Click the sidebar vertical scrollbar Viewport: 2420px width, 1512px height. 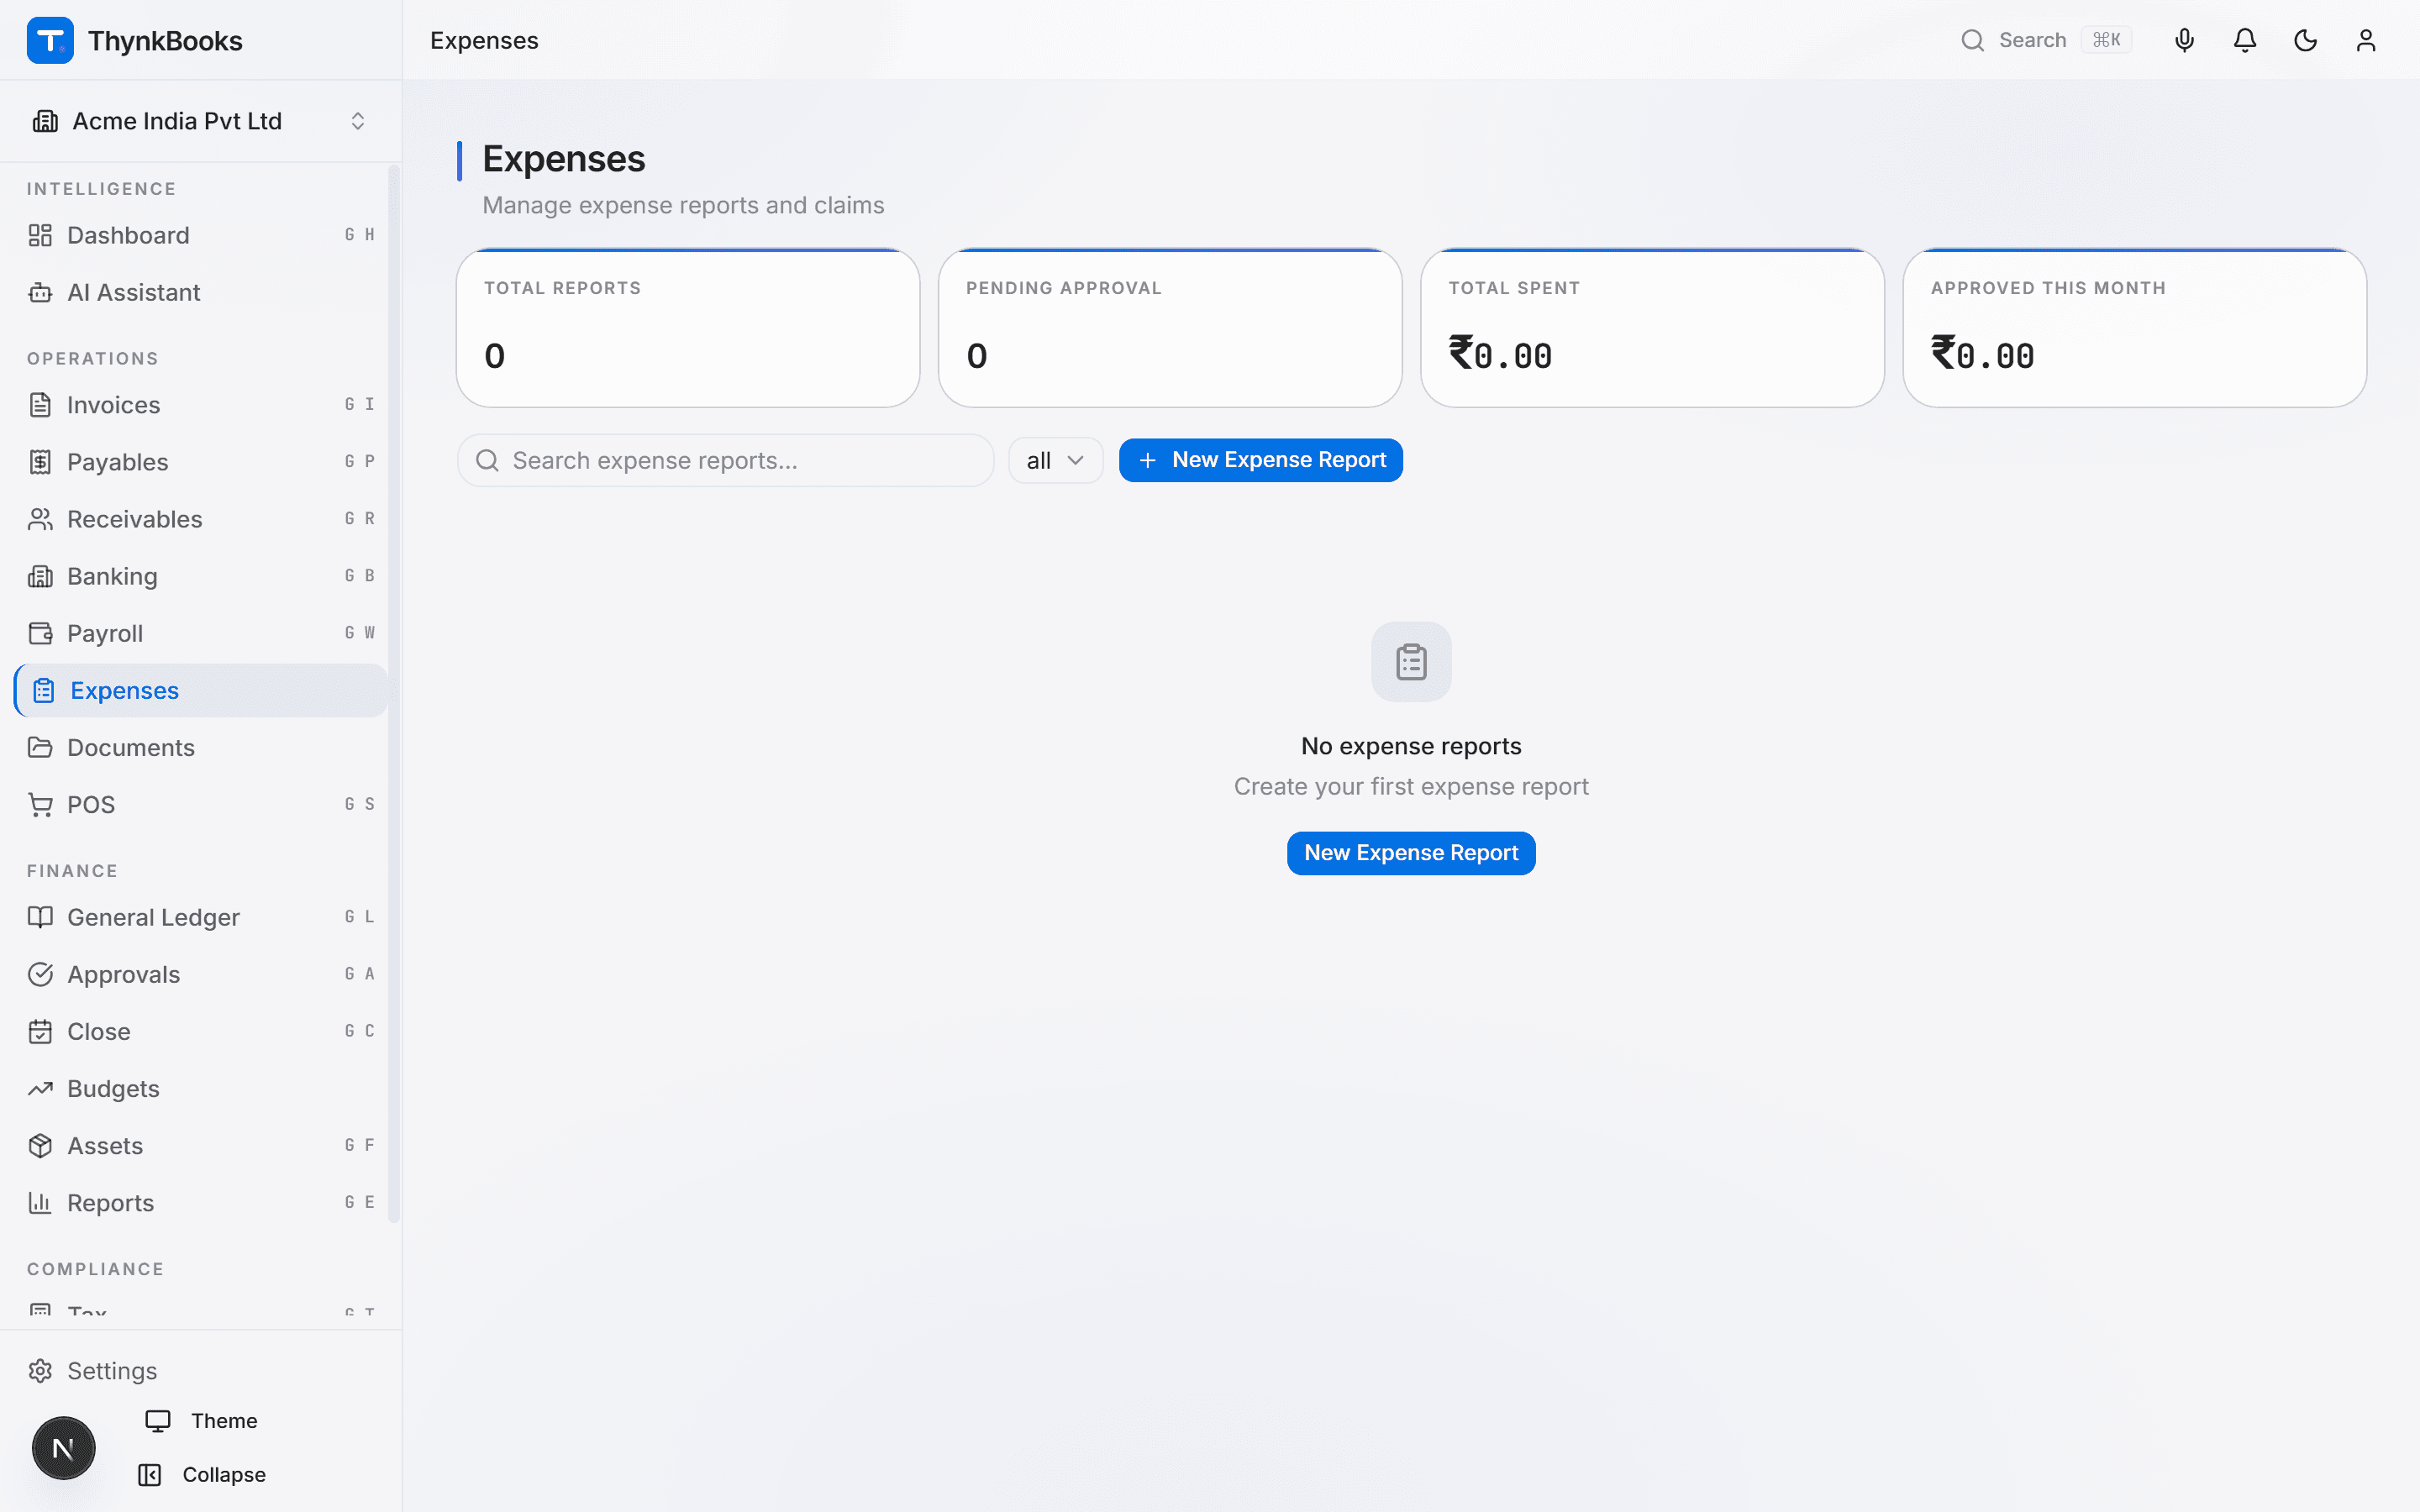(x=393, y=693)
